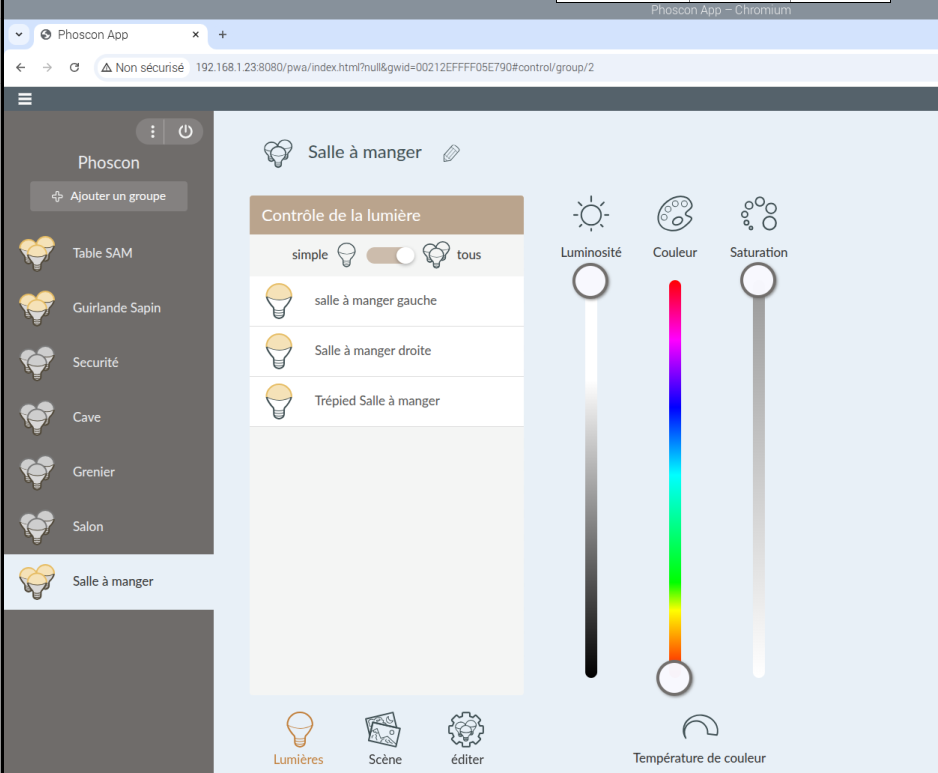Click bulb icon of Salle à manger droite
938x773 pixels.
point(279,351)
